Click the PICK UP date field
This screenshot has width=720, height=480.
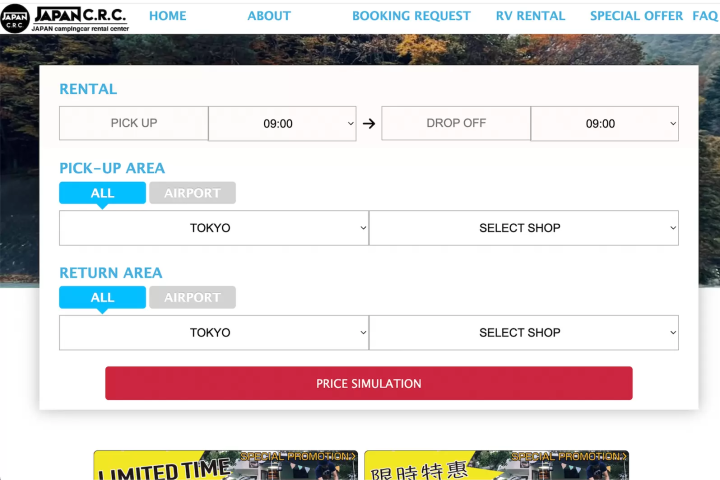133,124
